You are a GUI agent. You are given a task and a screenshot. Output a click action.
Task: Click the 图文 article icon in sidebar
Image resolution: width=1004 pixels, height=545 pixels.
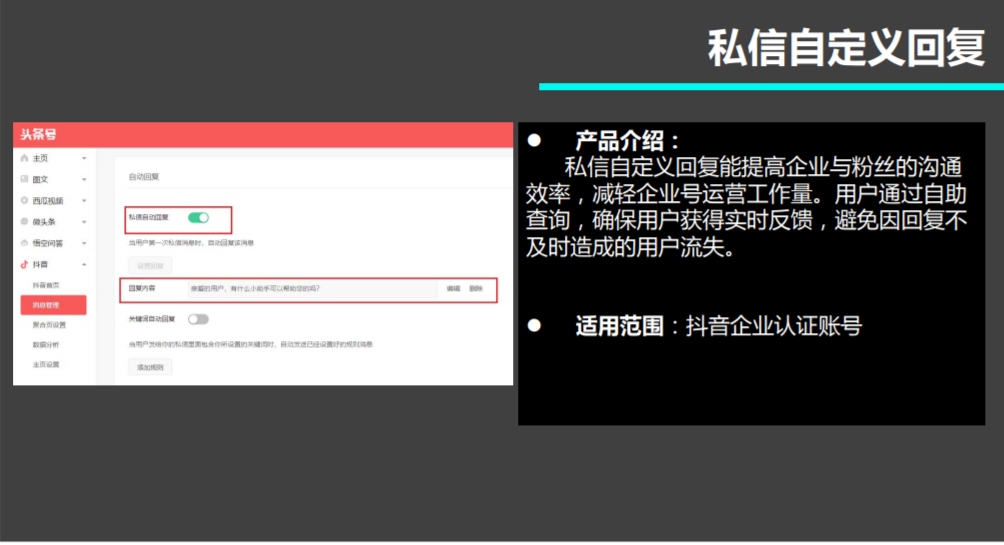(x=24, y=179)
